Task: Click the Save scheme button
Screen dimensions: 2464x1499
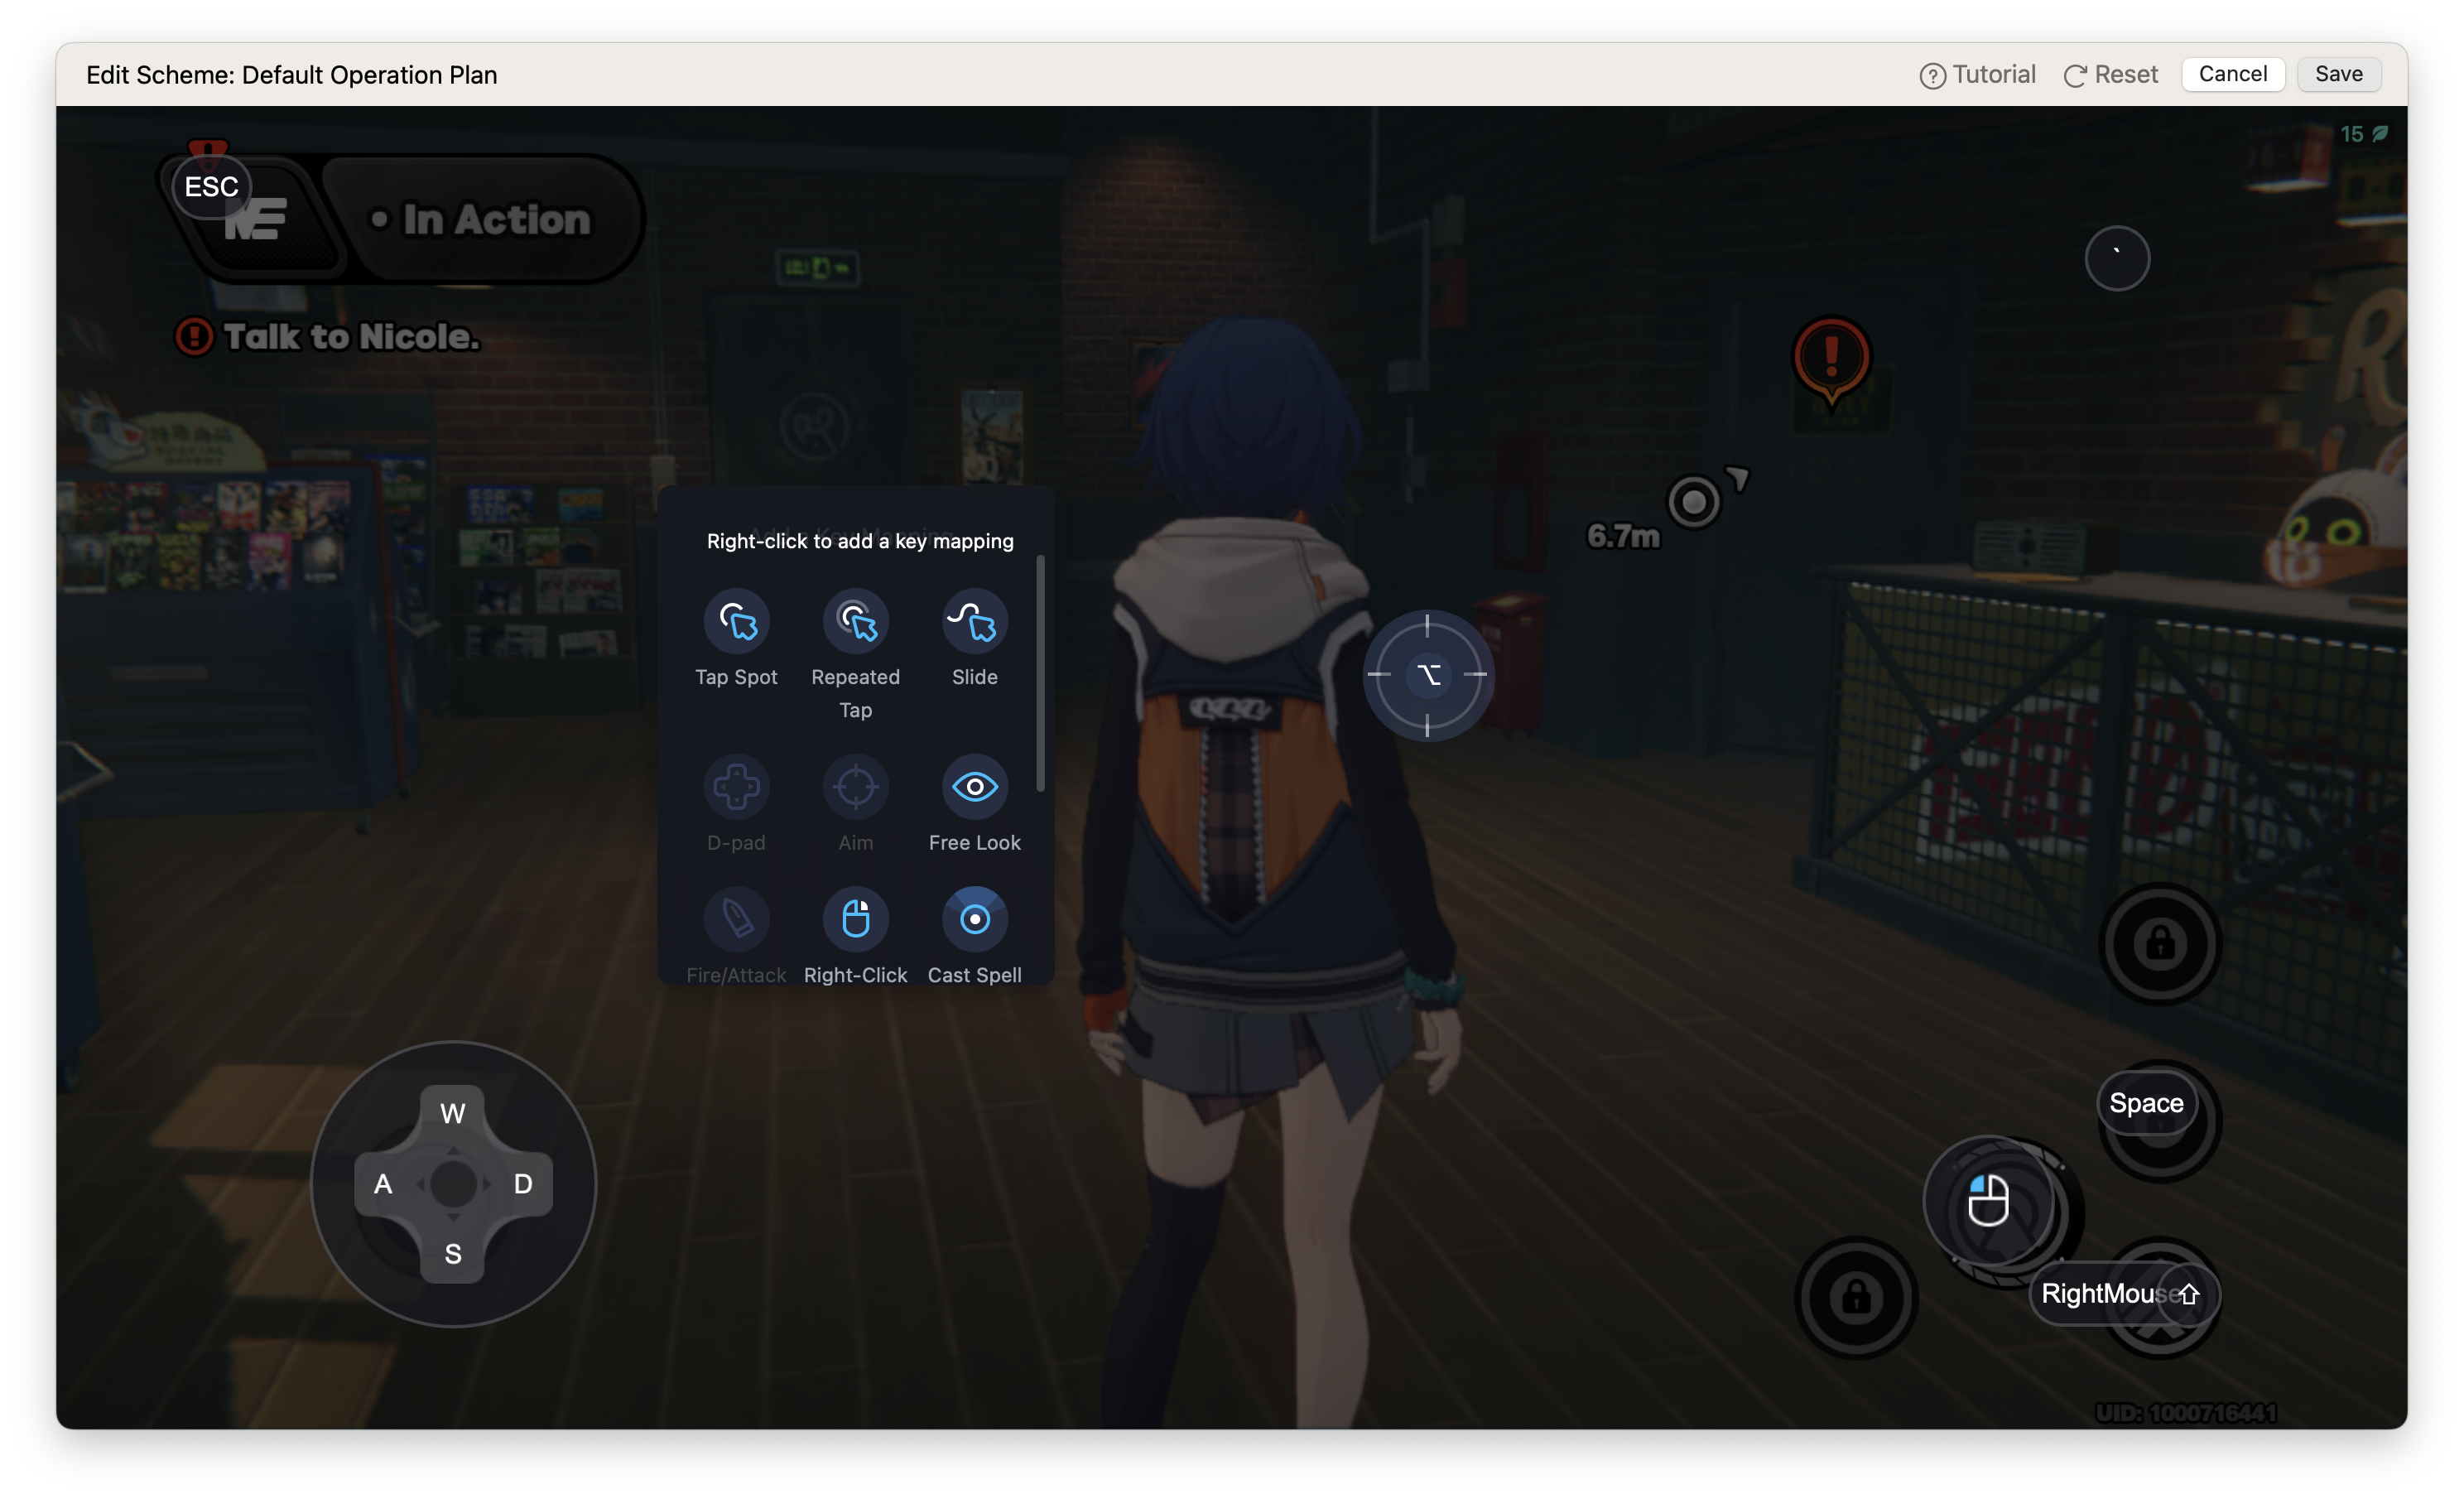Action: pos(2339,74)
